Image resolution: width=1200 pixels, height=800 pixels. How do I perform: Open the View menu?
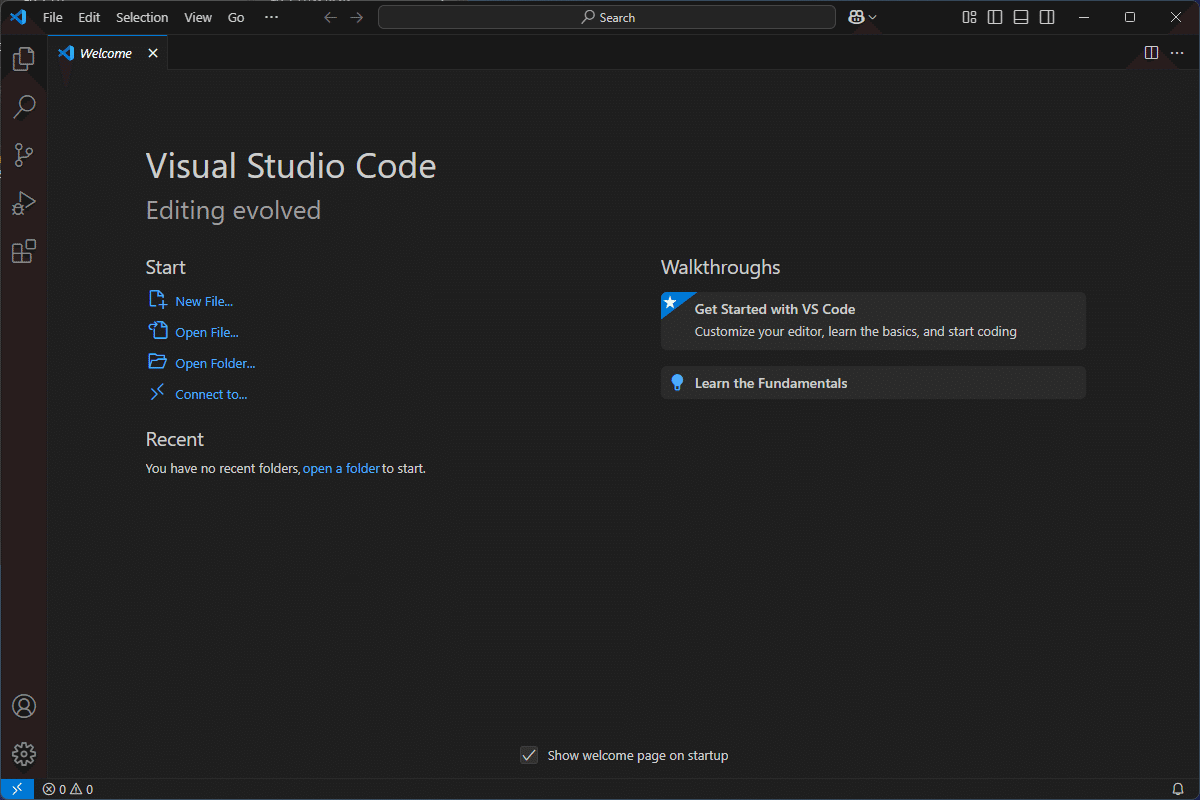pos(198,17)
